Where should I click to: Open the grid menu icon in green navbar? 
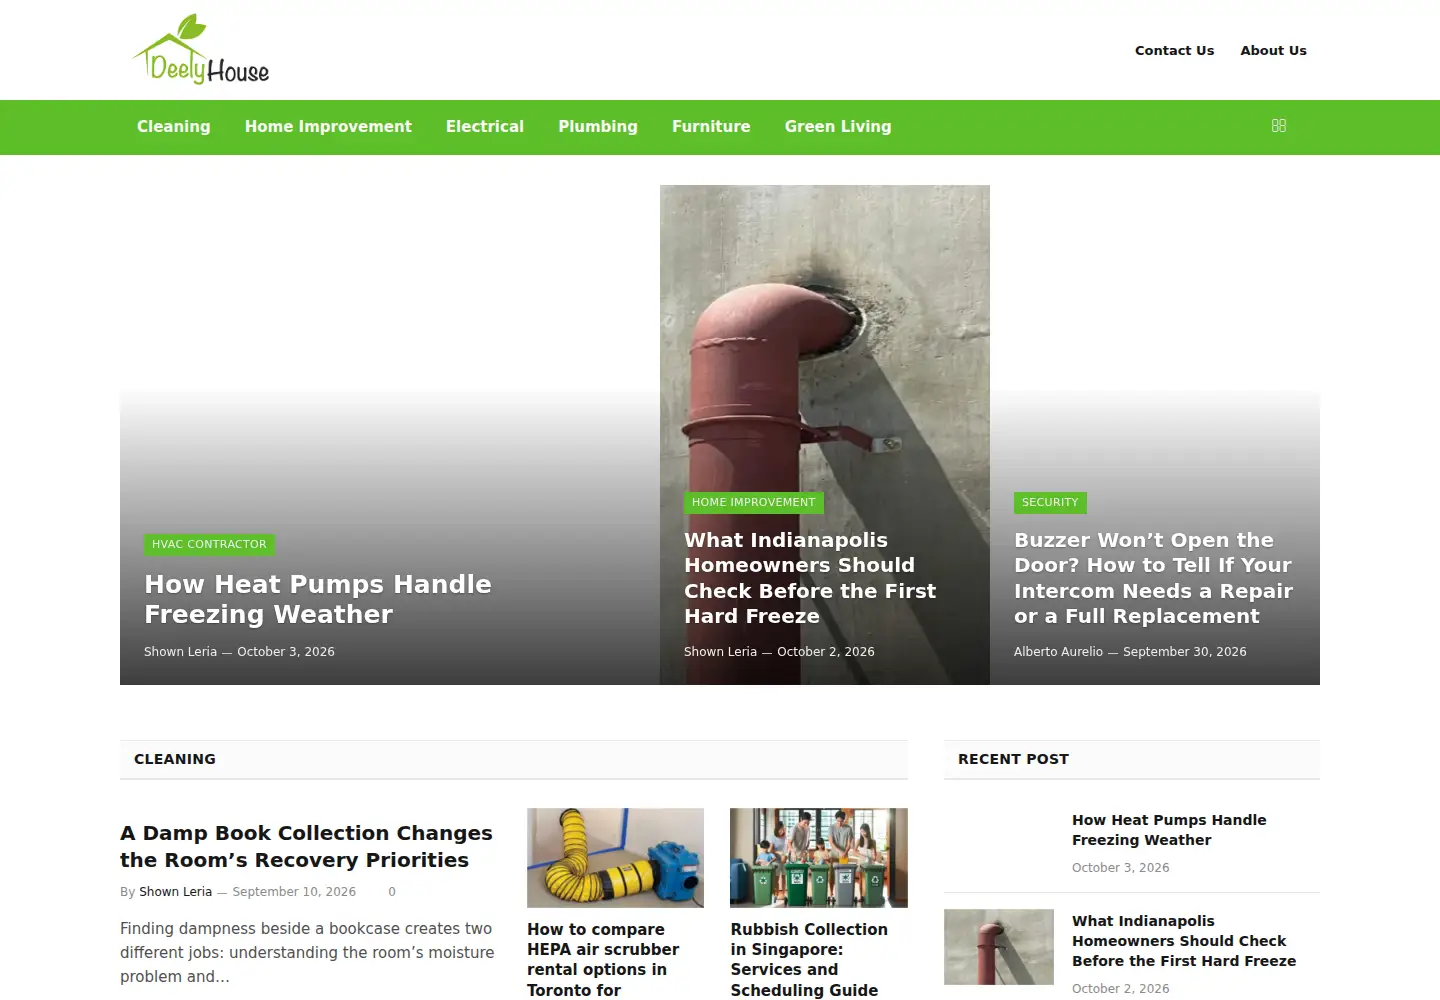[1278, 126]
